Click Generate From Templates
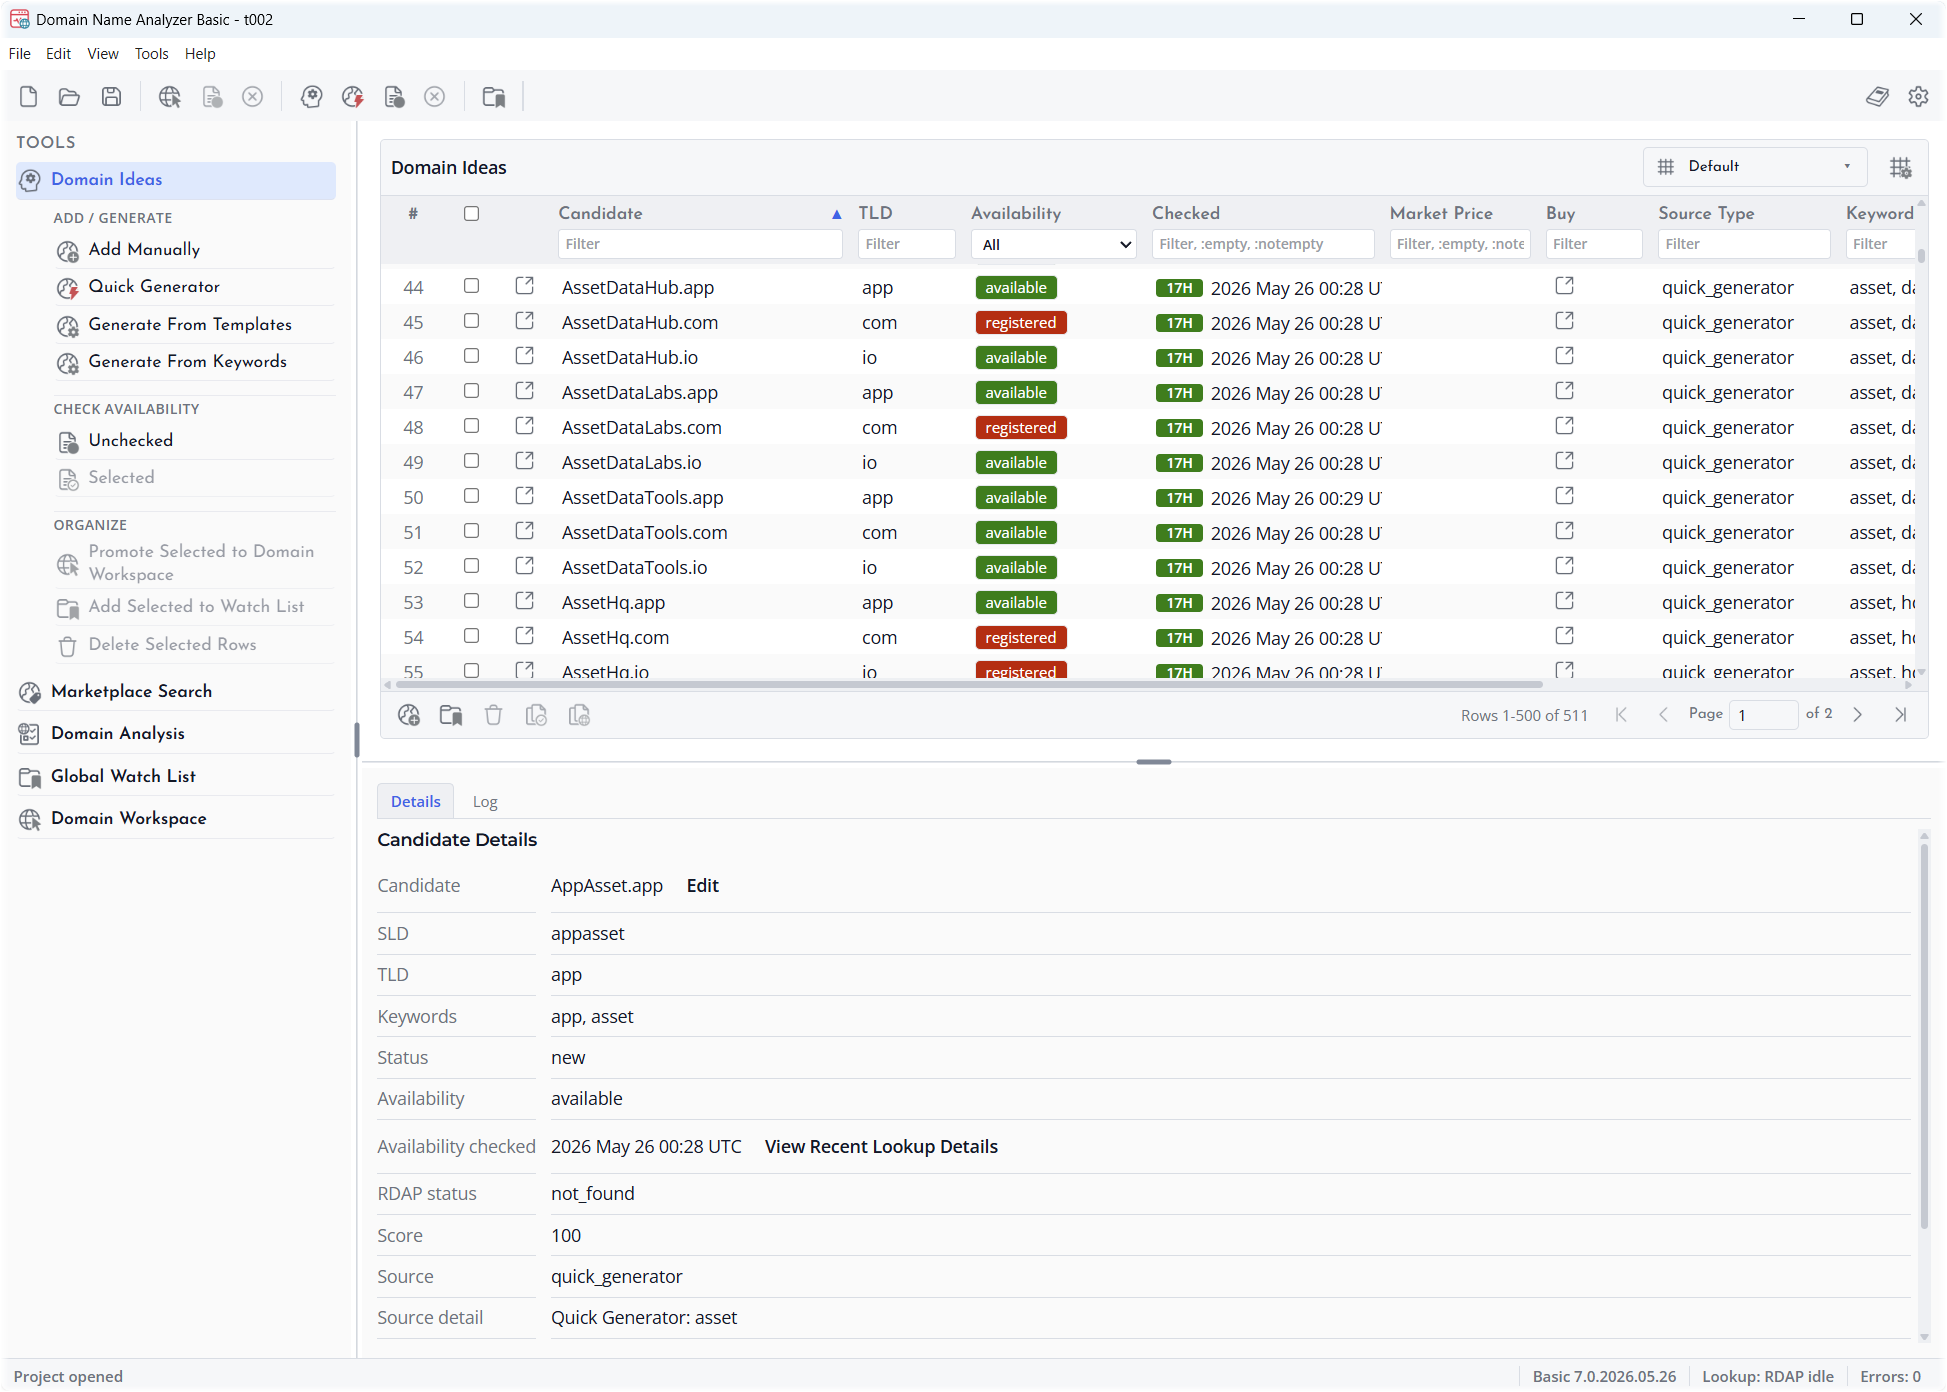 194,325
